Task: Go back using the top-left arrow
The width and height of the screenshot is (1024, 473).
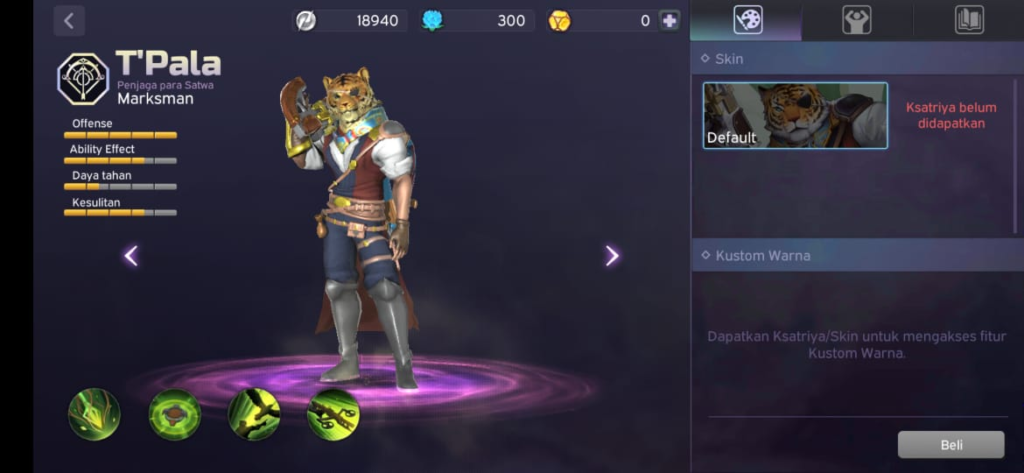Action: 69,20
